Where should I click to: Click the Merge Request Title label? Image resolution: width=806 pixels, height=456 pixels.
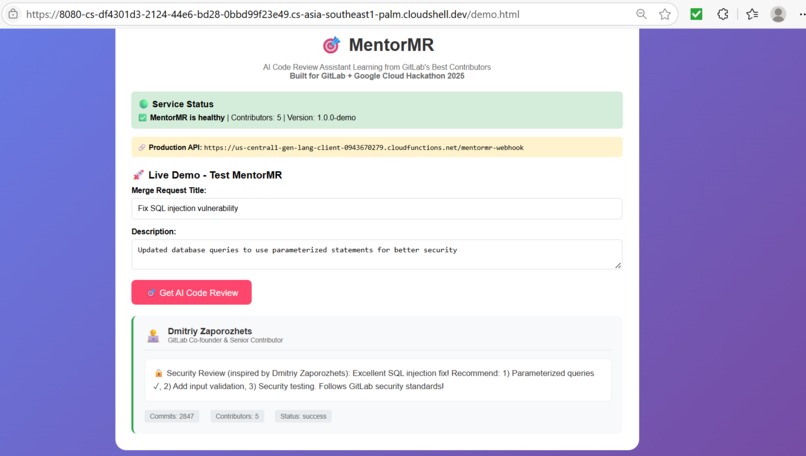[169, 191]
